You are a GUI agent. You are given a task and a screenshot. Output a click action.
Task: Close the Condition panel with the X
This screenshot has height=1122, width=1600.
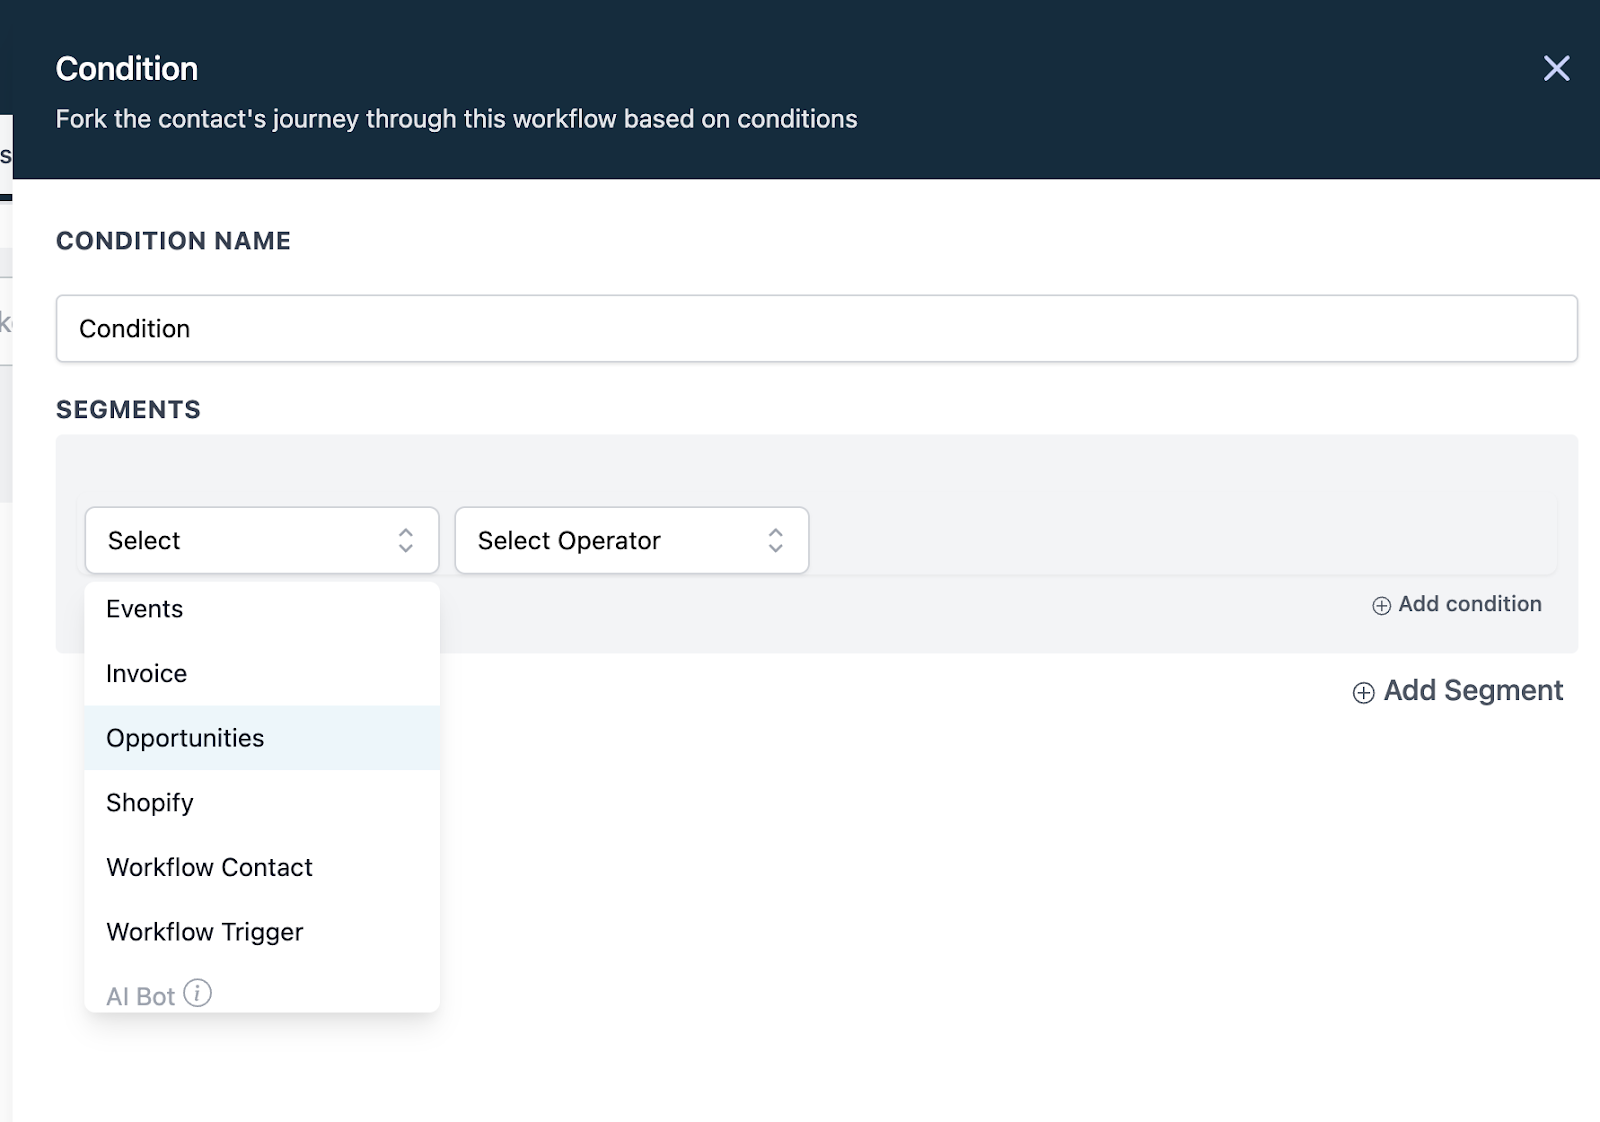[1556, 68]
